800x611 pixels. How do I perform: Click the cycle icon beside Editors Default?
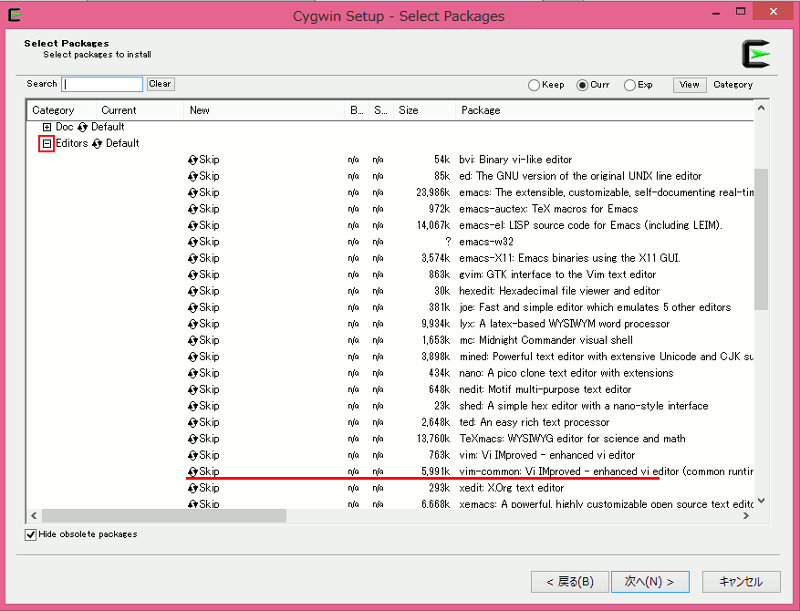pyautogui.click(x=97, y=144)
